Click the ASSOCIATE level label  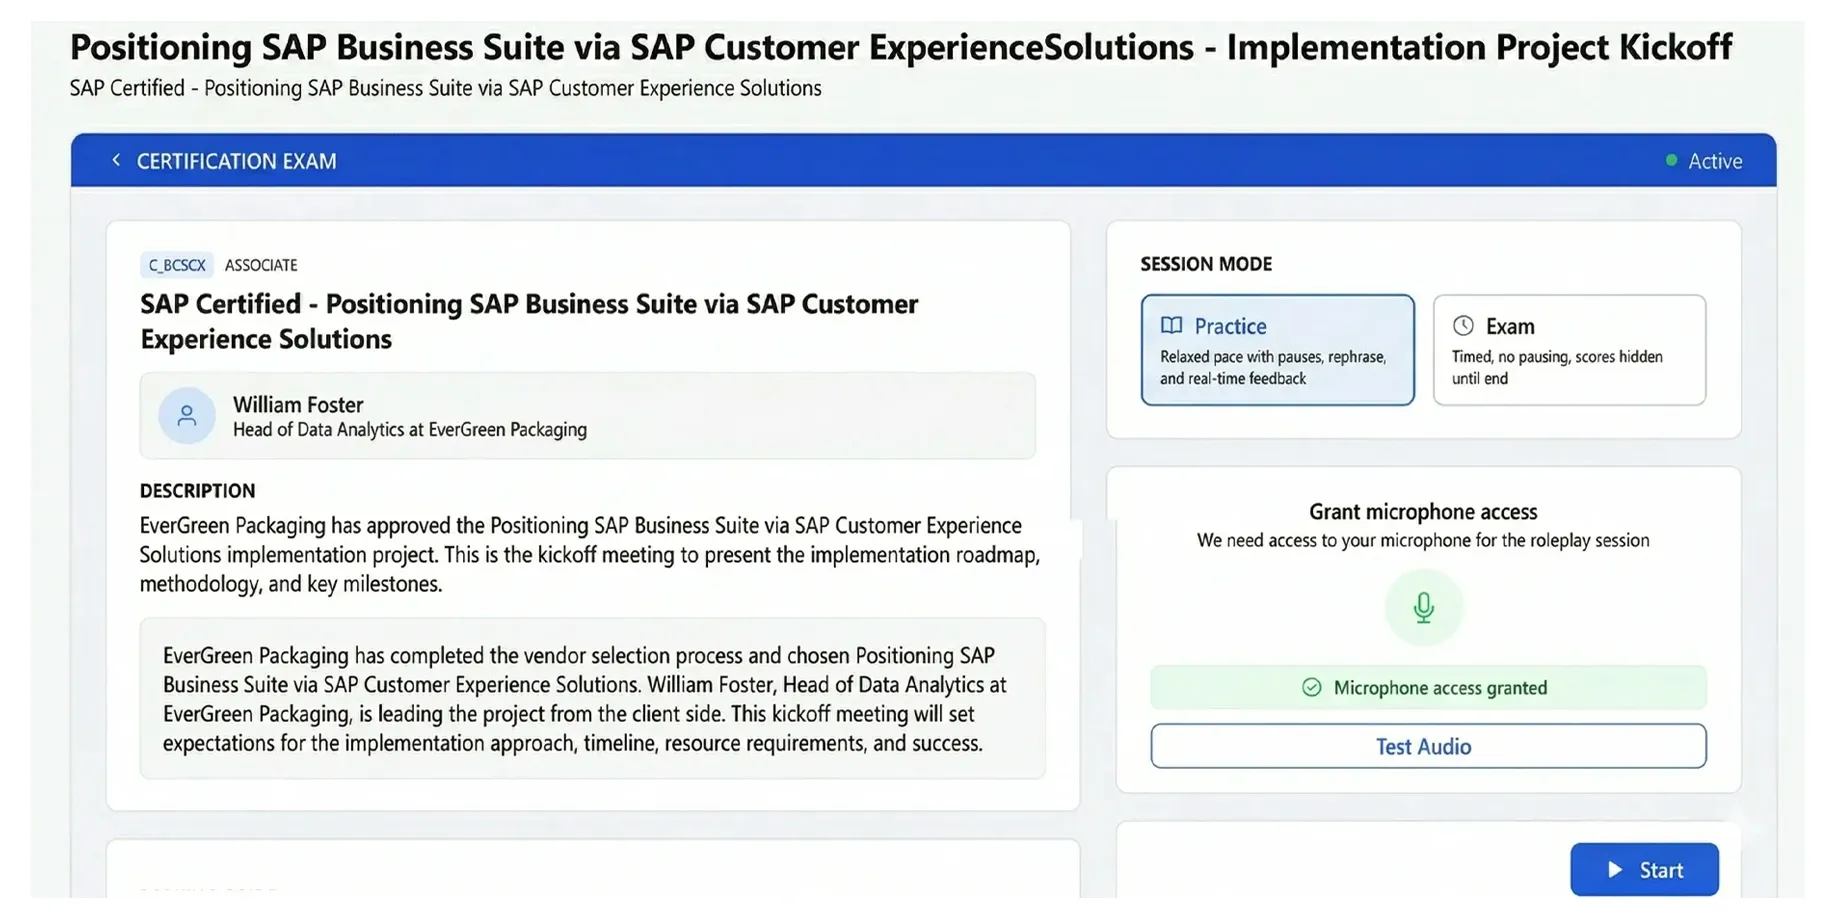pyautogui.click(x=261, y=265)
